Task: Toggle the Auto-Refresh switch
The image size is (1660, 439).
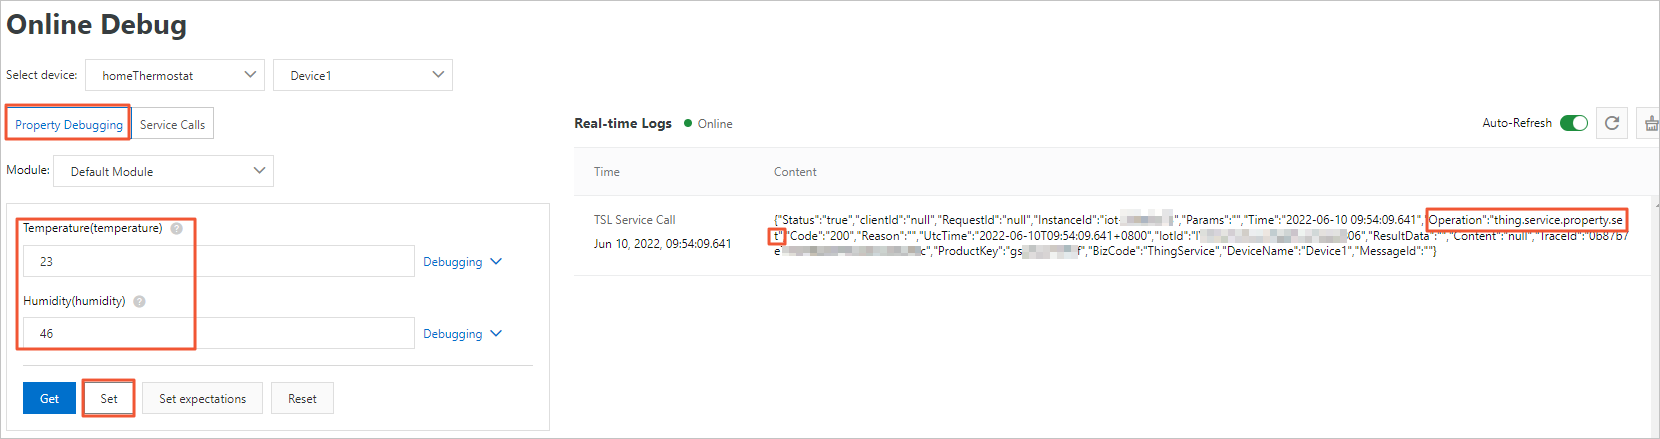Action: point(1574,123)
